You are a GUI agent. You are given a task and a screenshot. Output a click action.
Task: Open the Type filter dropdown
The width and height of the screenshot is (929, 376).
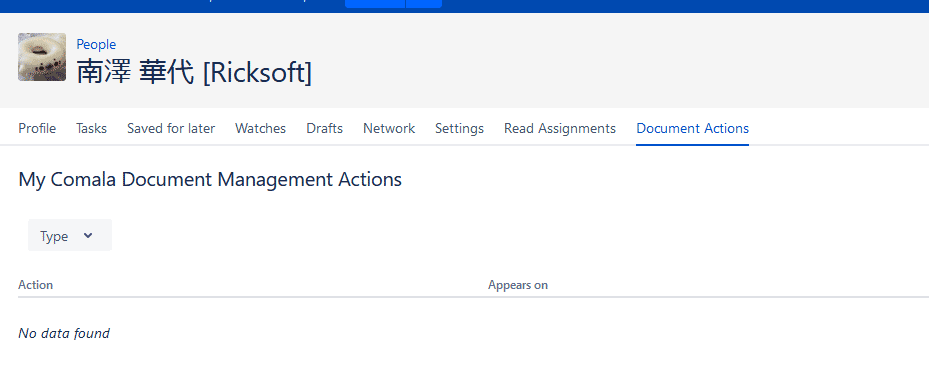tap(70, 235)
